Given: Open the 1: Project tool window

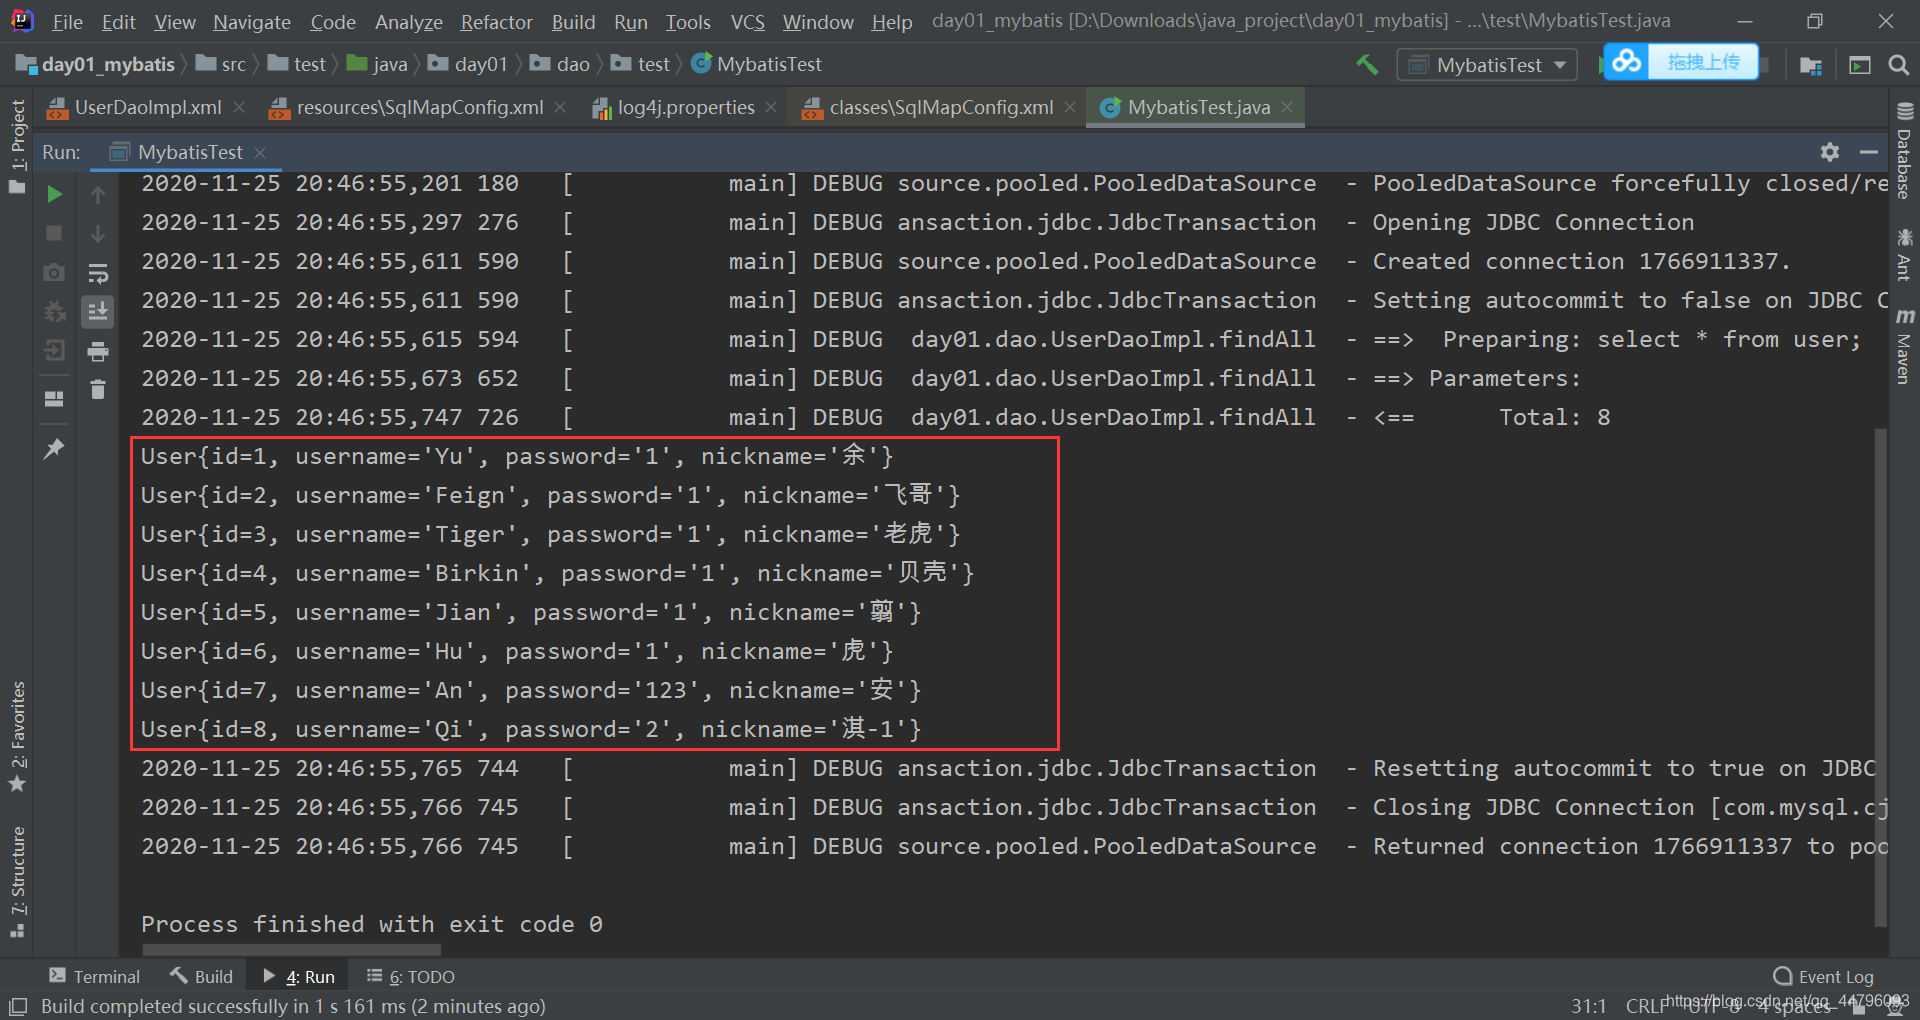Looking at the screenshot, I should [x=17, y=146].
